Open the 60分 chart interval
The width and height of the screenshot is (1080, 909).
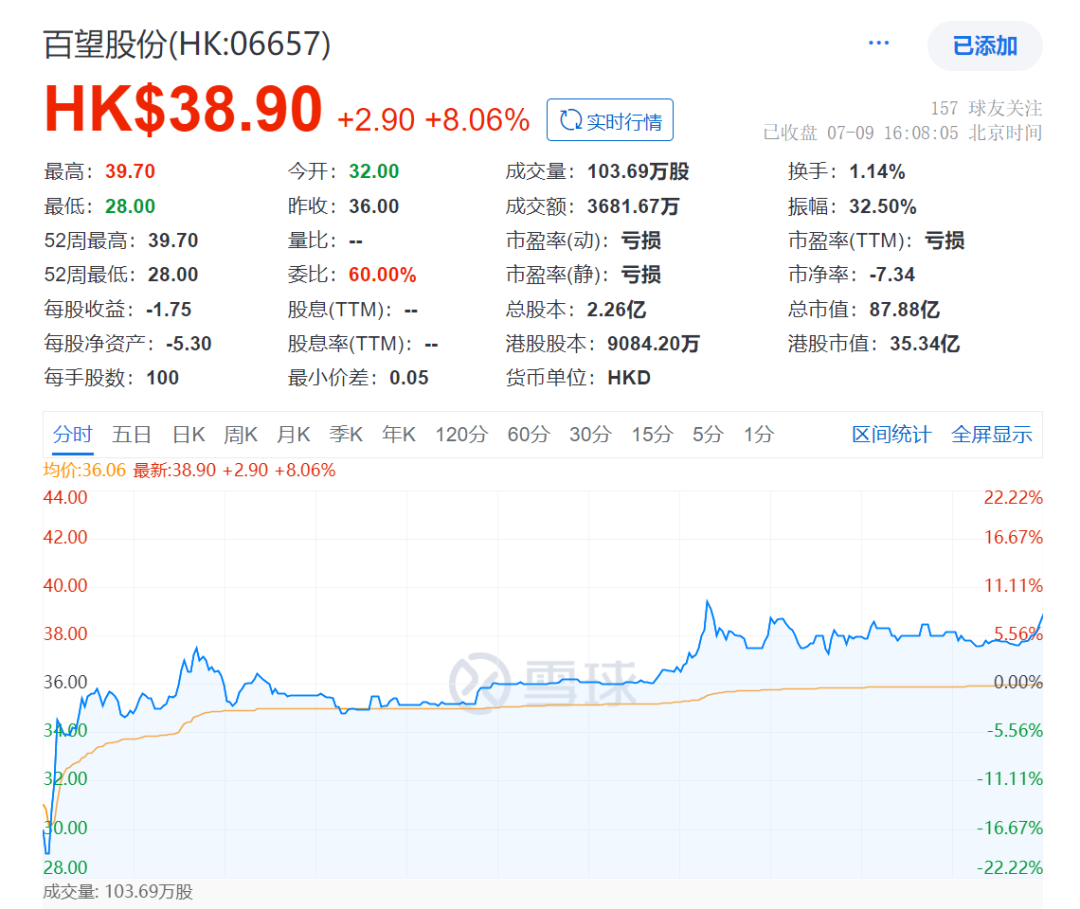[527, 434]
